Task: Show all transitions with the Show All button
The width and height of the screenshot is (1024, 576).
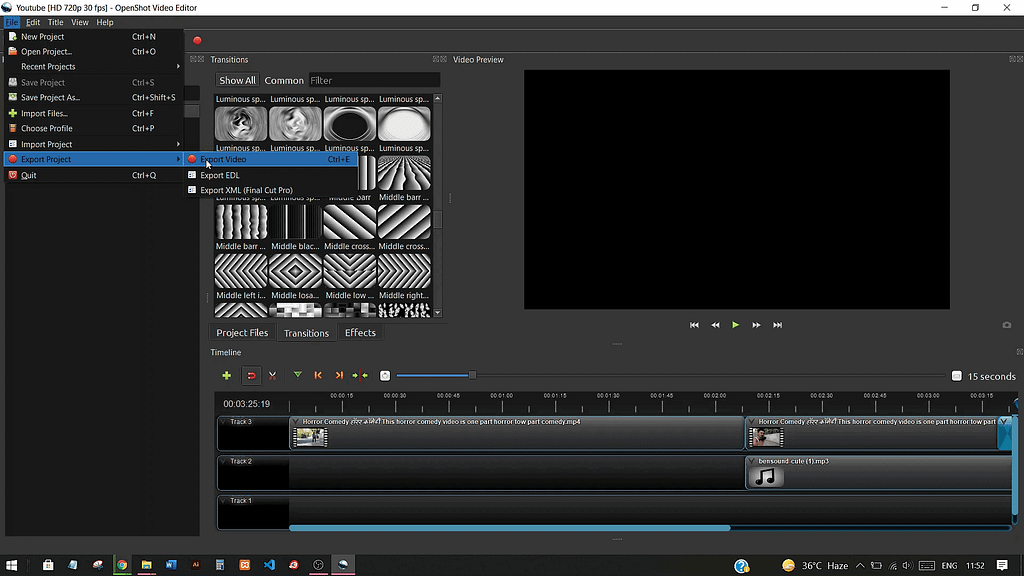Action: (x=237, y=80)
